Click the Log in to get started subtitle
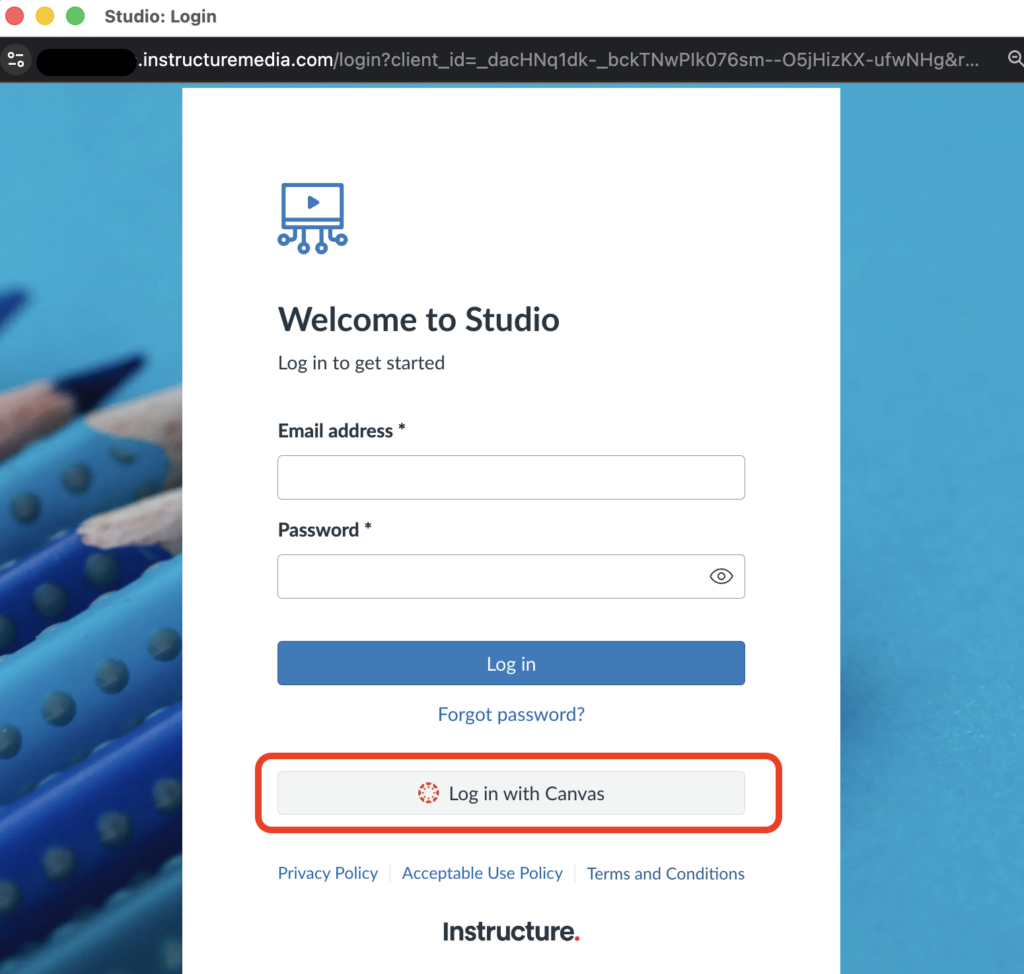Screen dimensions: 1024x974 tap(361, 363)
